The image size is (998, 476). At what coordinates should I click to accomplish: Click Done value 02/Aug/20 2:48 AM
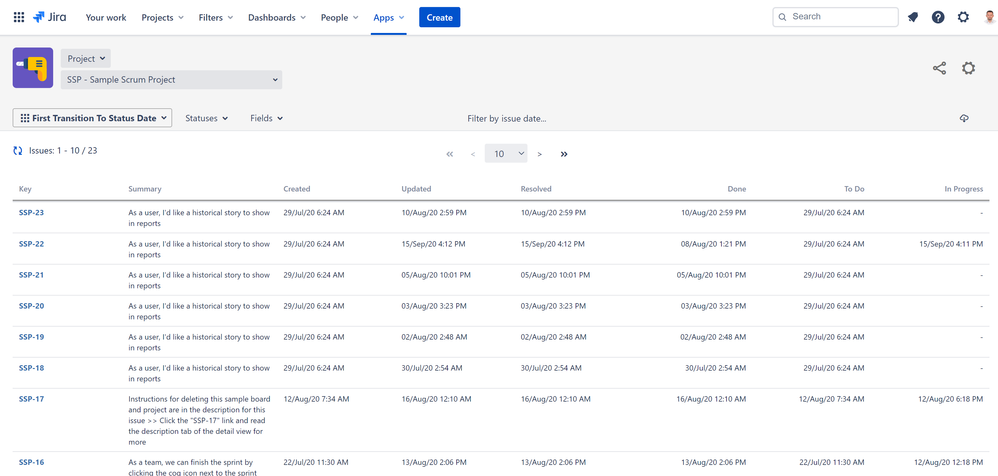point(713,337)
